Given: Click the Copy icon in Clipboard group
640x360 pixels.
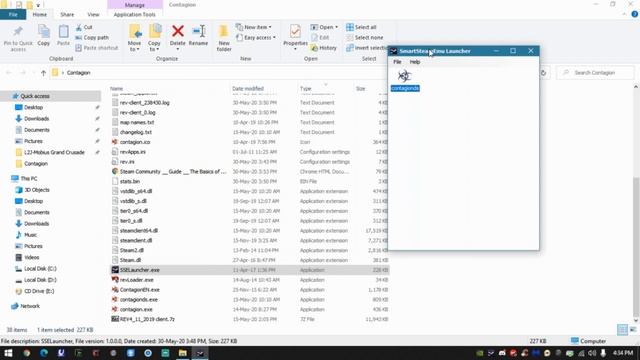Looking at the screenshot, I should tap(44, 31).
